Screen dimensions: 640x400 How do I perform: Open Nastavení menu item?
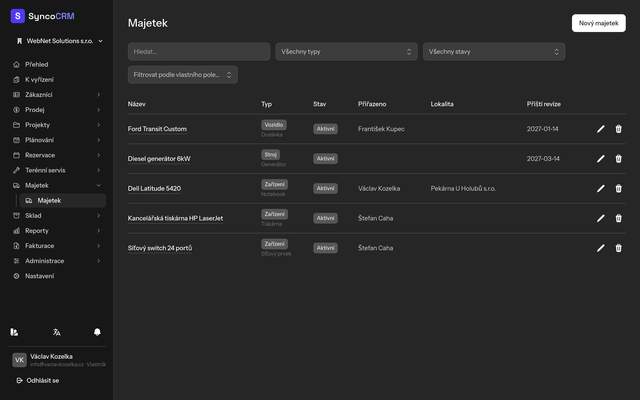point(57,276)
